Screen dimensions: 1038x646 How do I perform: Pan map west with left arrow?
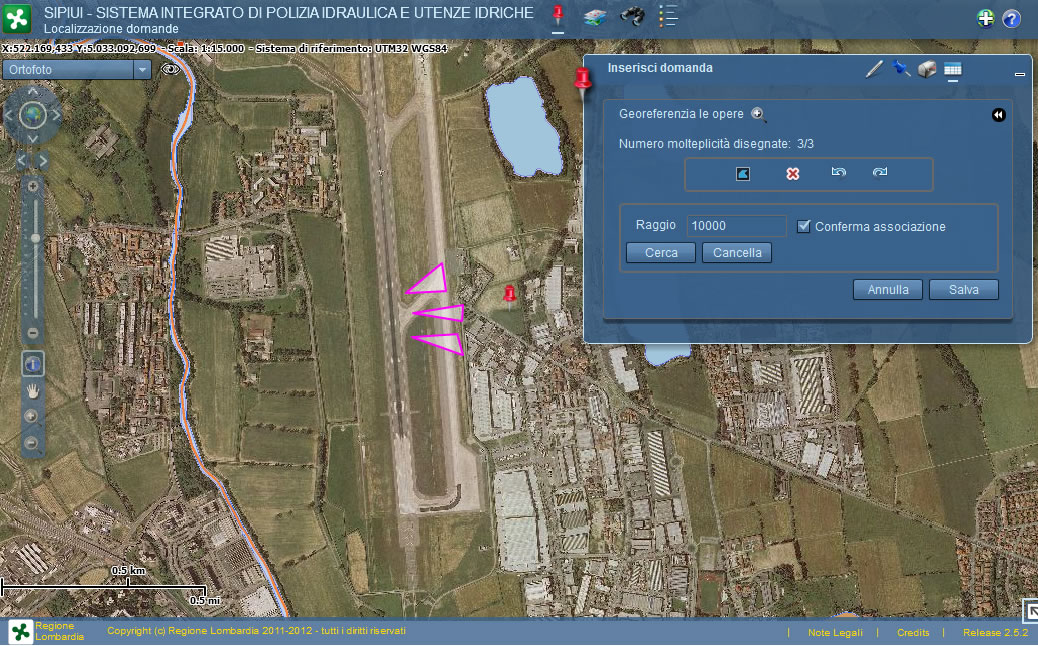[9, 115]
